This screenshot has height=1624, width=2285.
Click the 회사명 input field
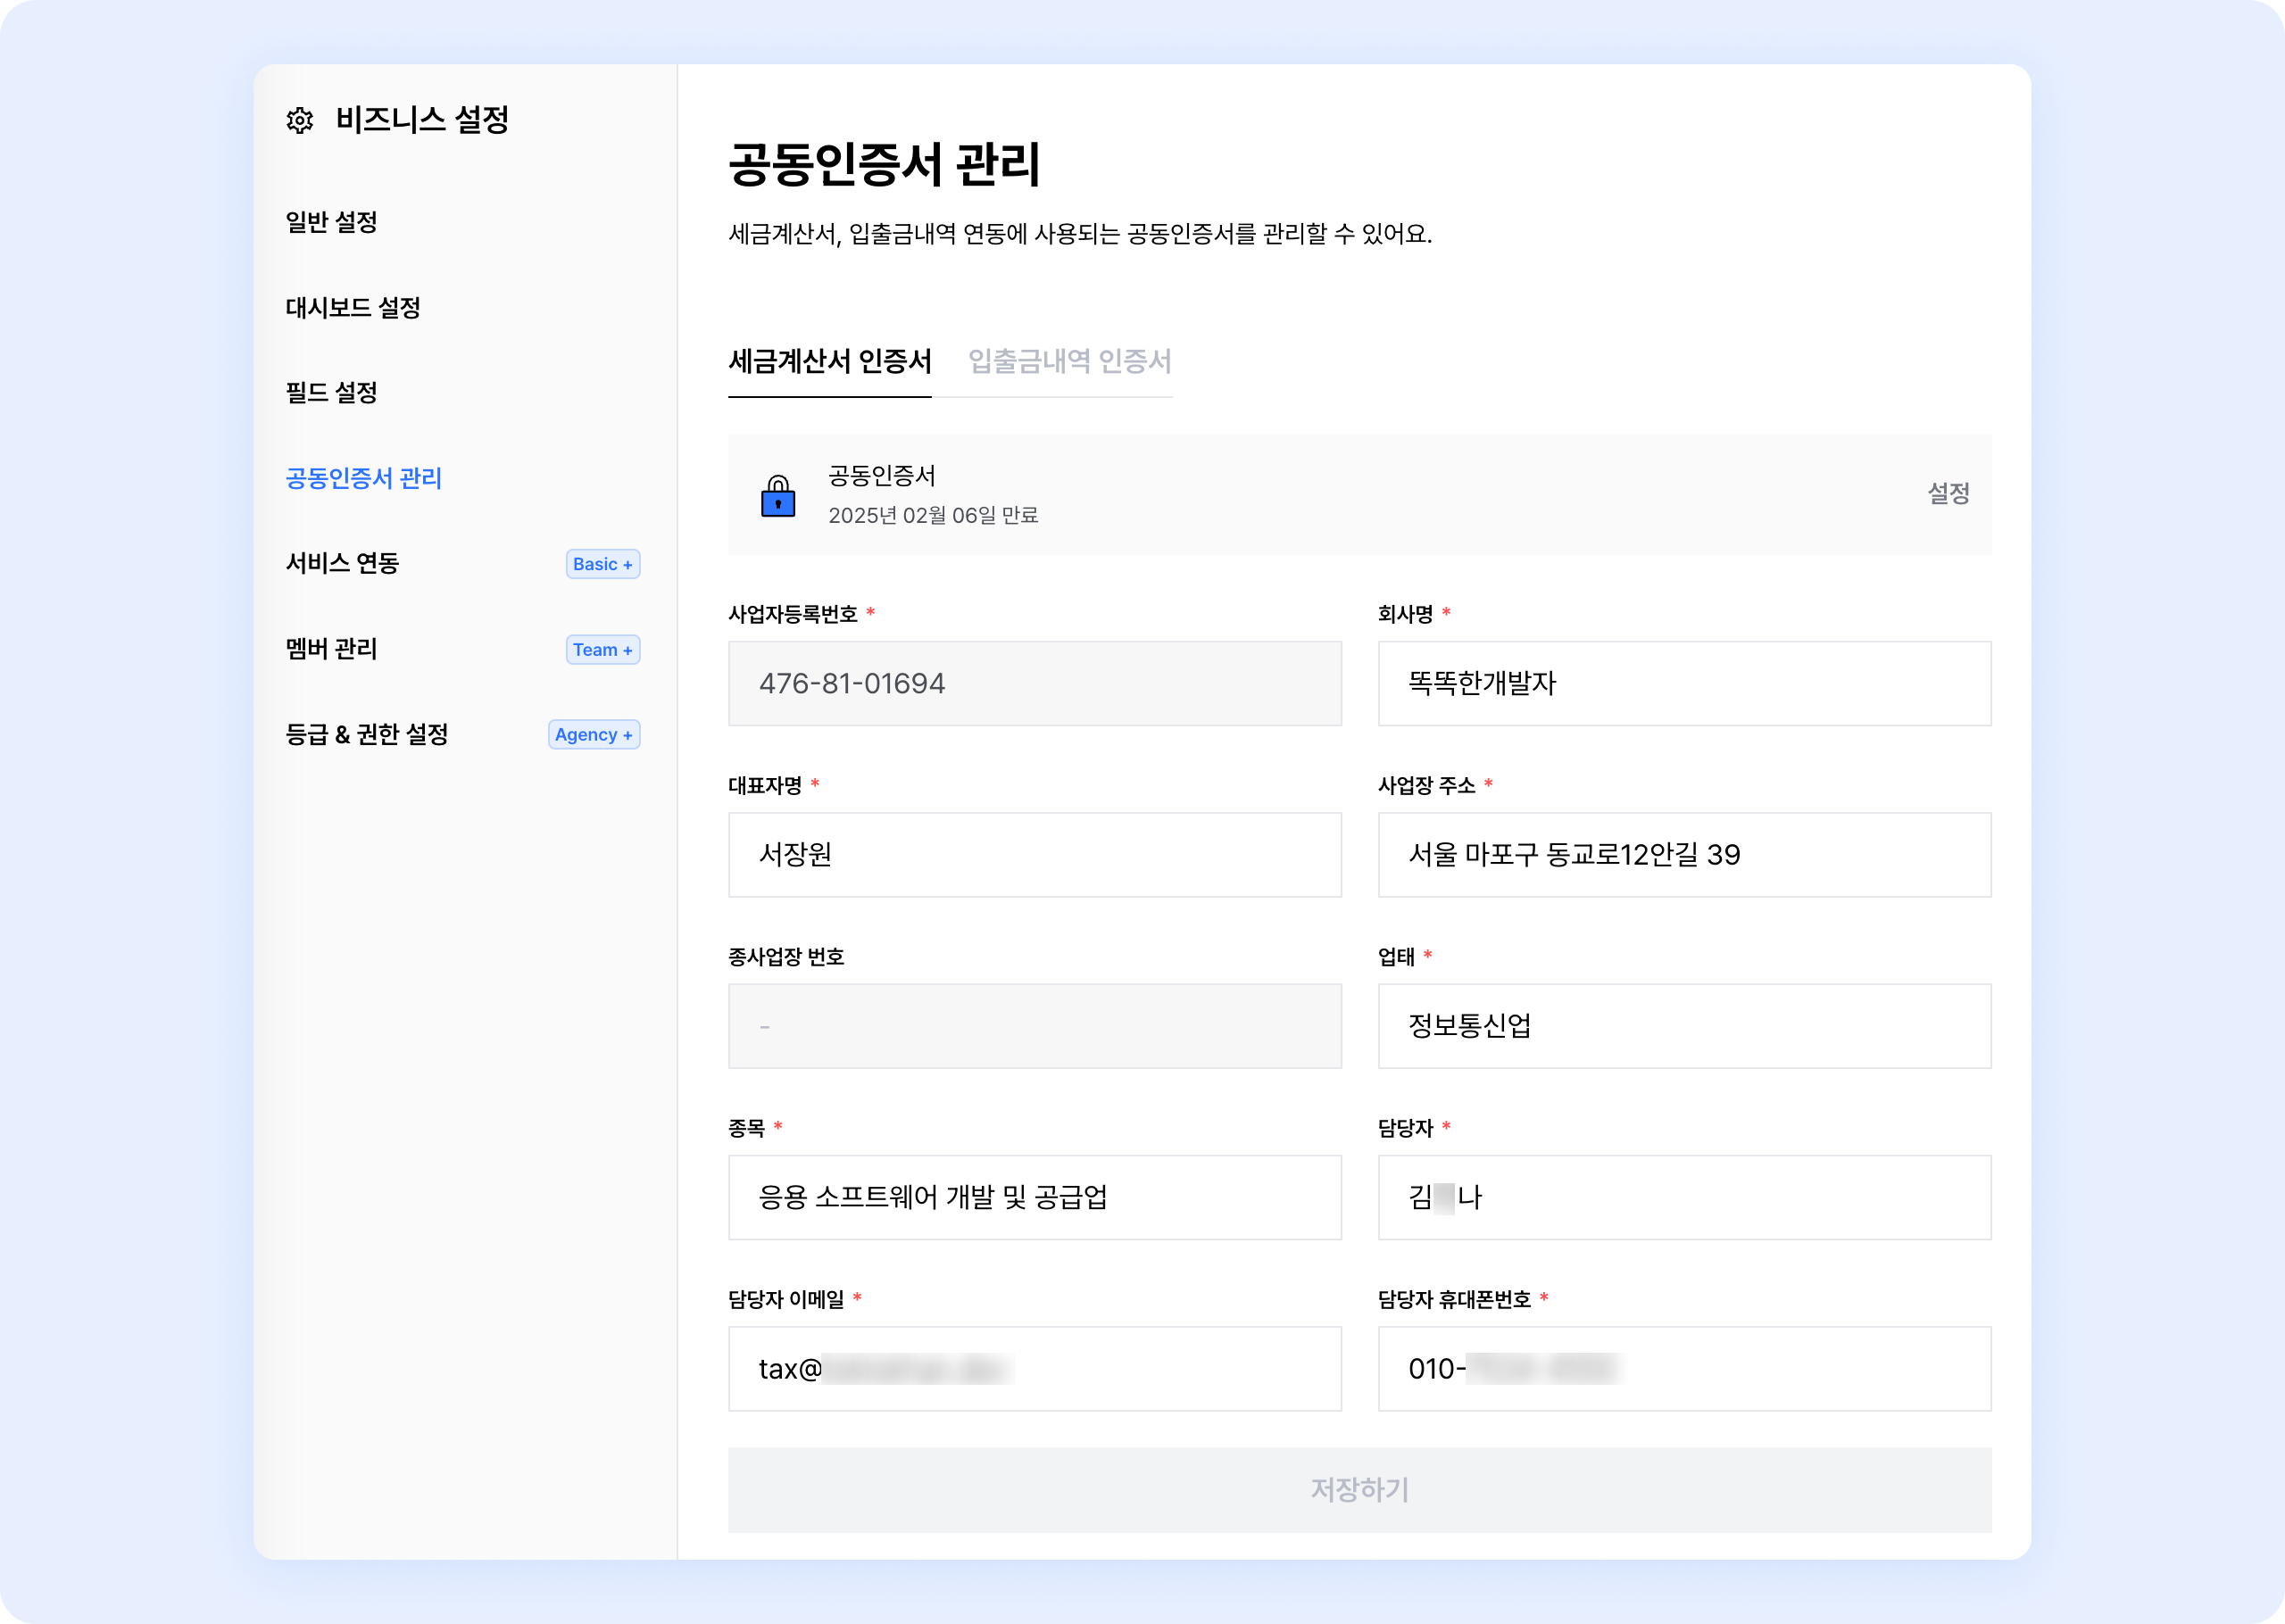1683,683
